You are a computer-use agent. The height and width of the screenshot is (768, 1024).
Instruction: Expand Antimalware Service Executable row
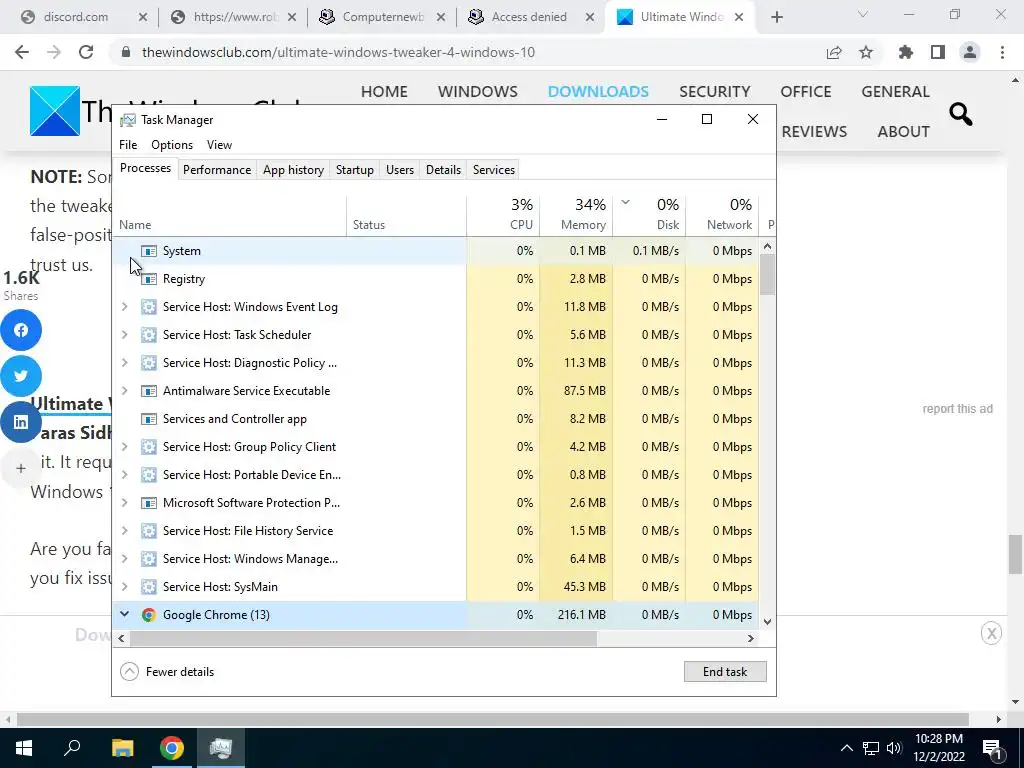pyautogui.click(x=125, y=391)
